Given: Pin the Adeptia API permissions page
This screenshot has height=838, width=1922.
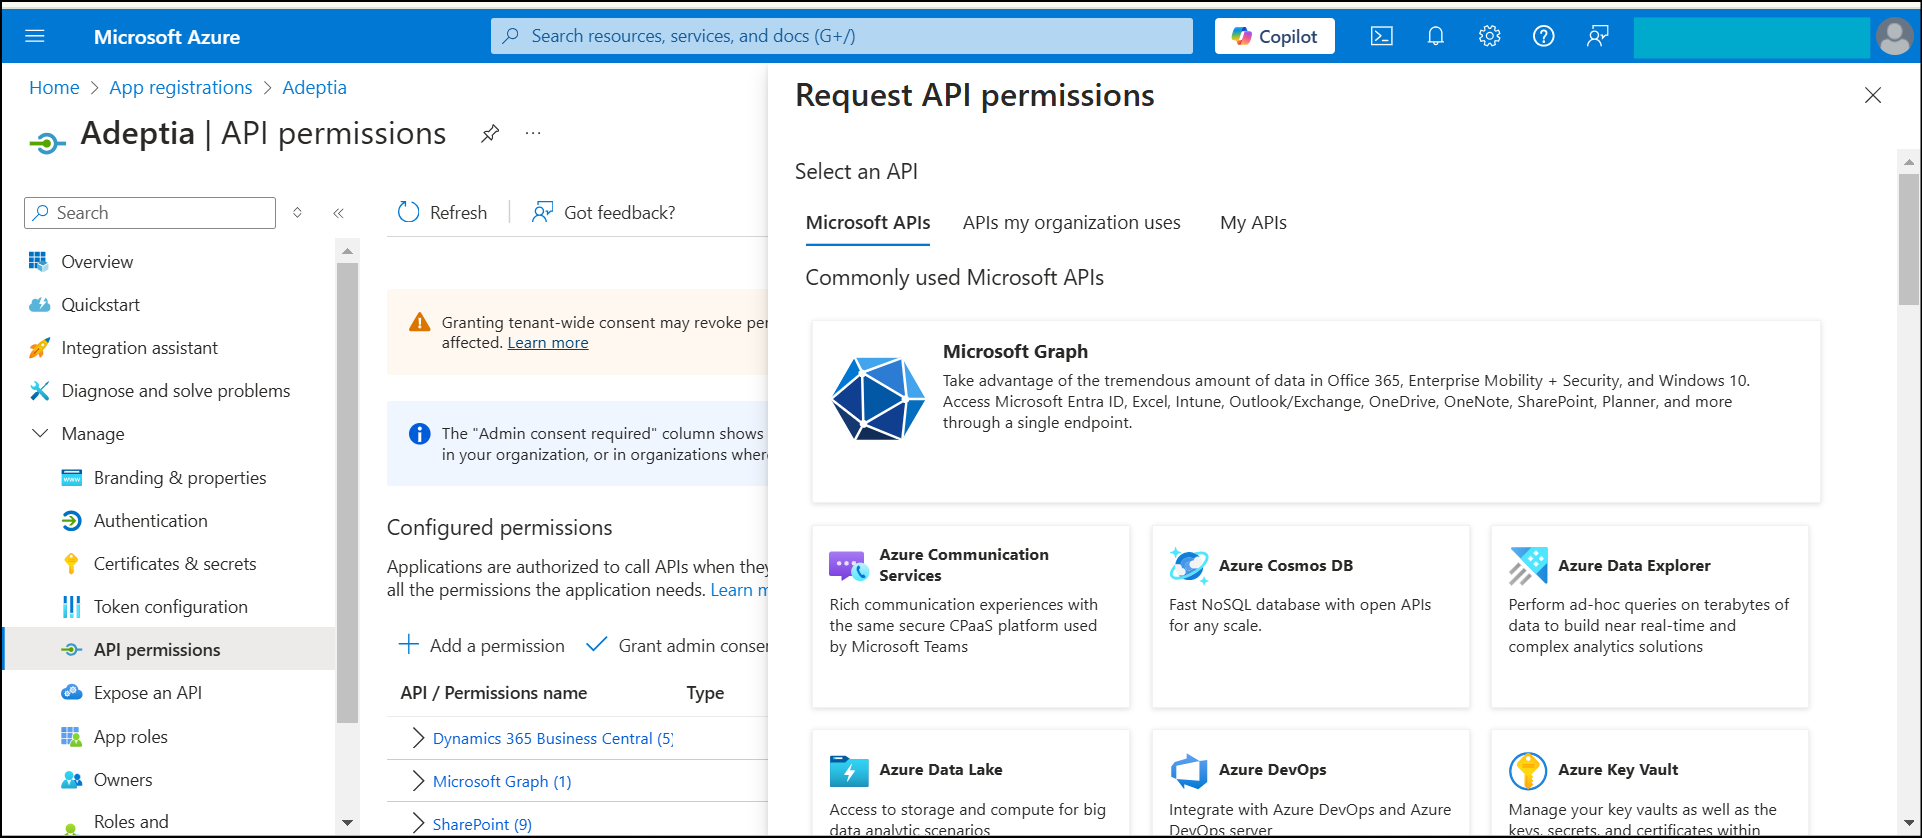Looking at the screenshot, I should point(490,133).
